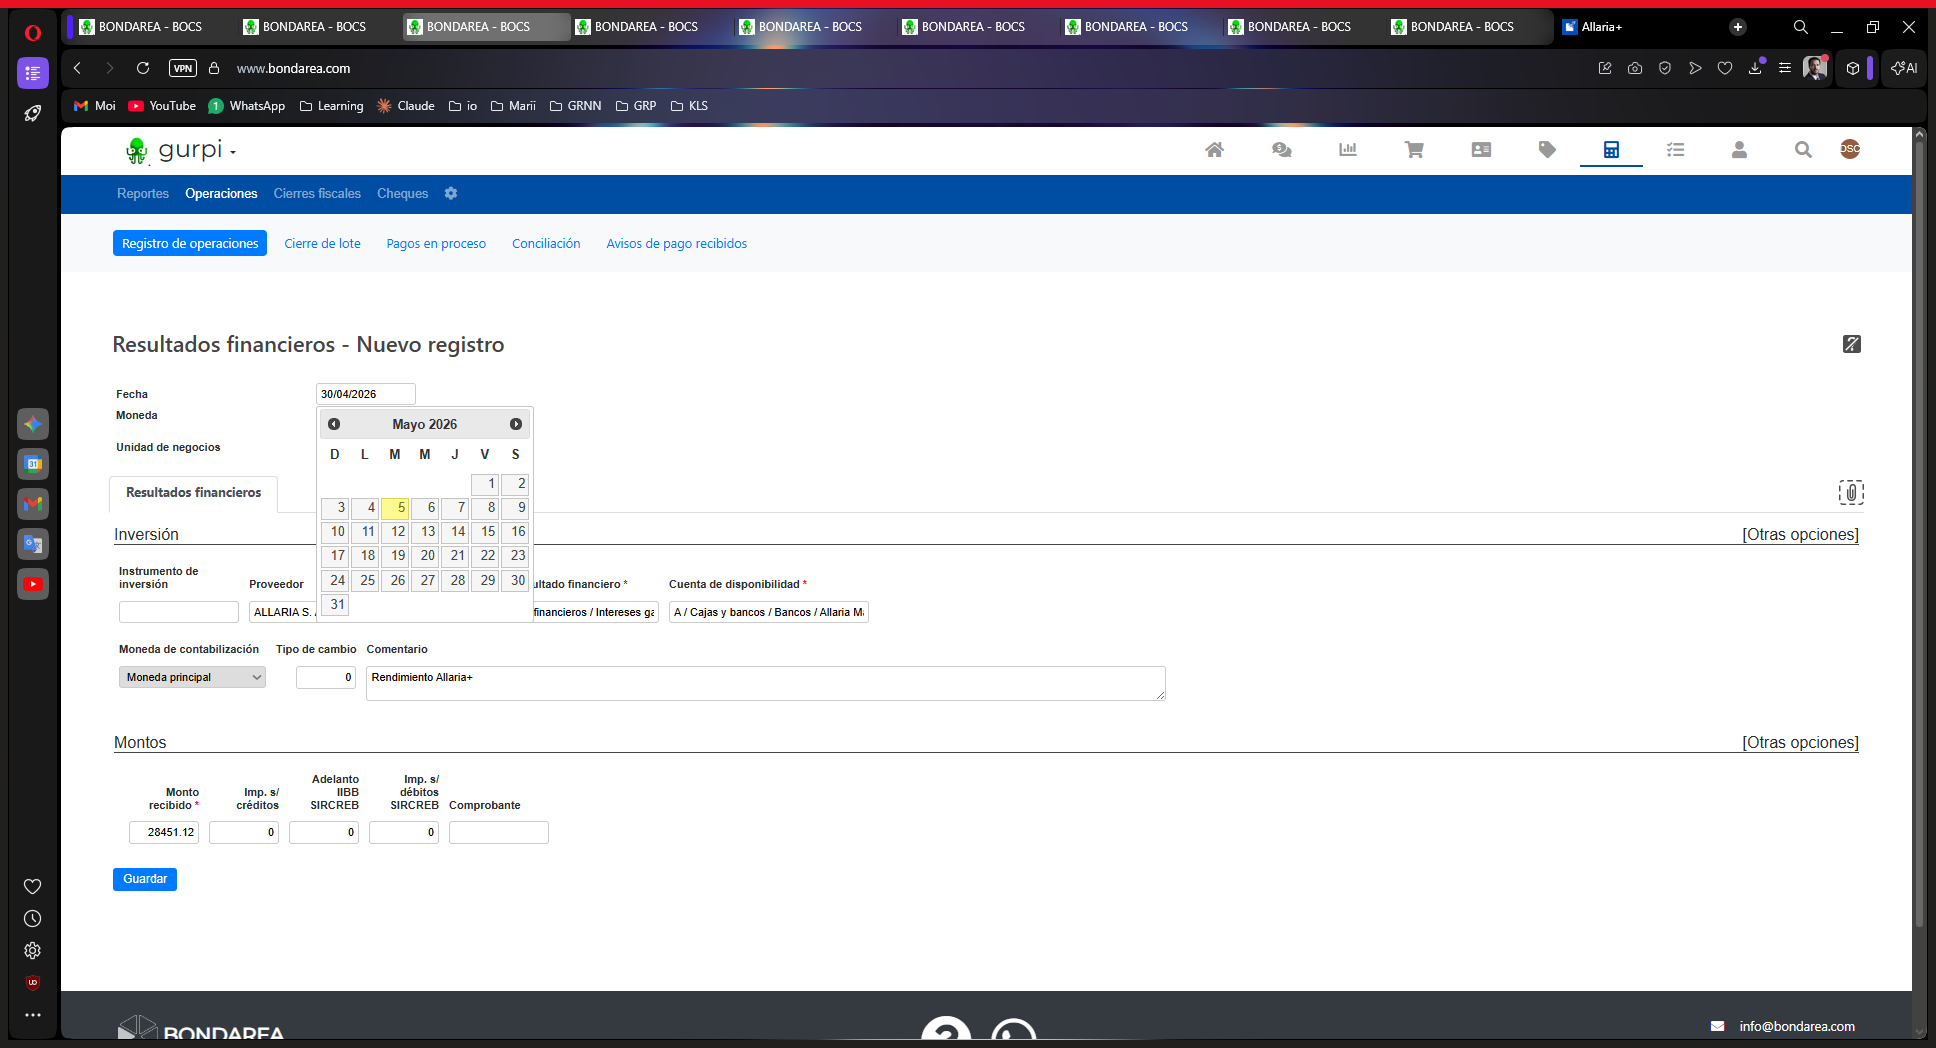
Task: Open the bar chart statistics icon
Action: [x=1348, y=150]
